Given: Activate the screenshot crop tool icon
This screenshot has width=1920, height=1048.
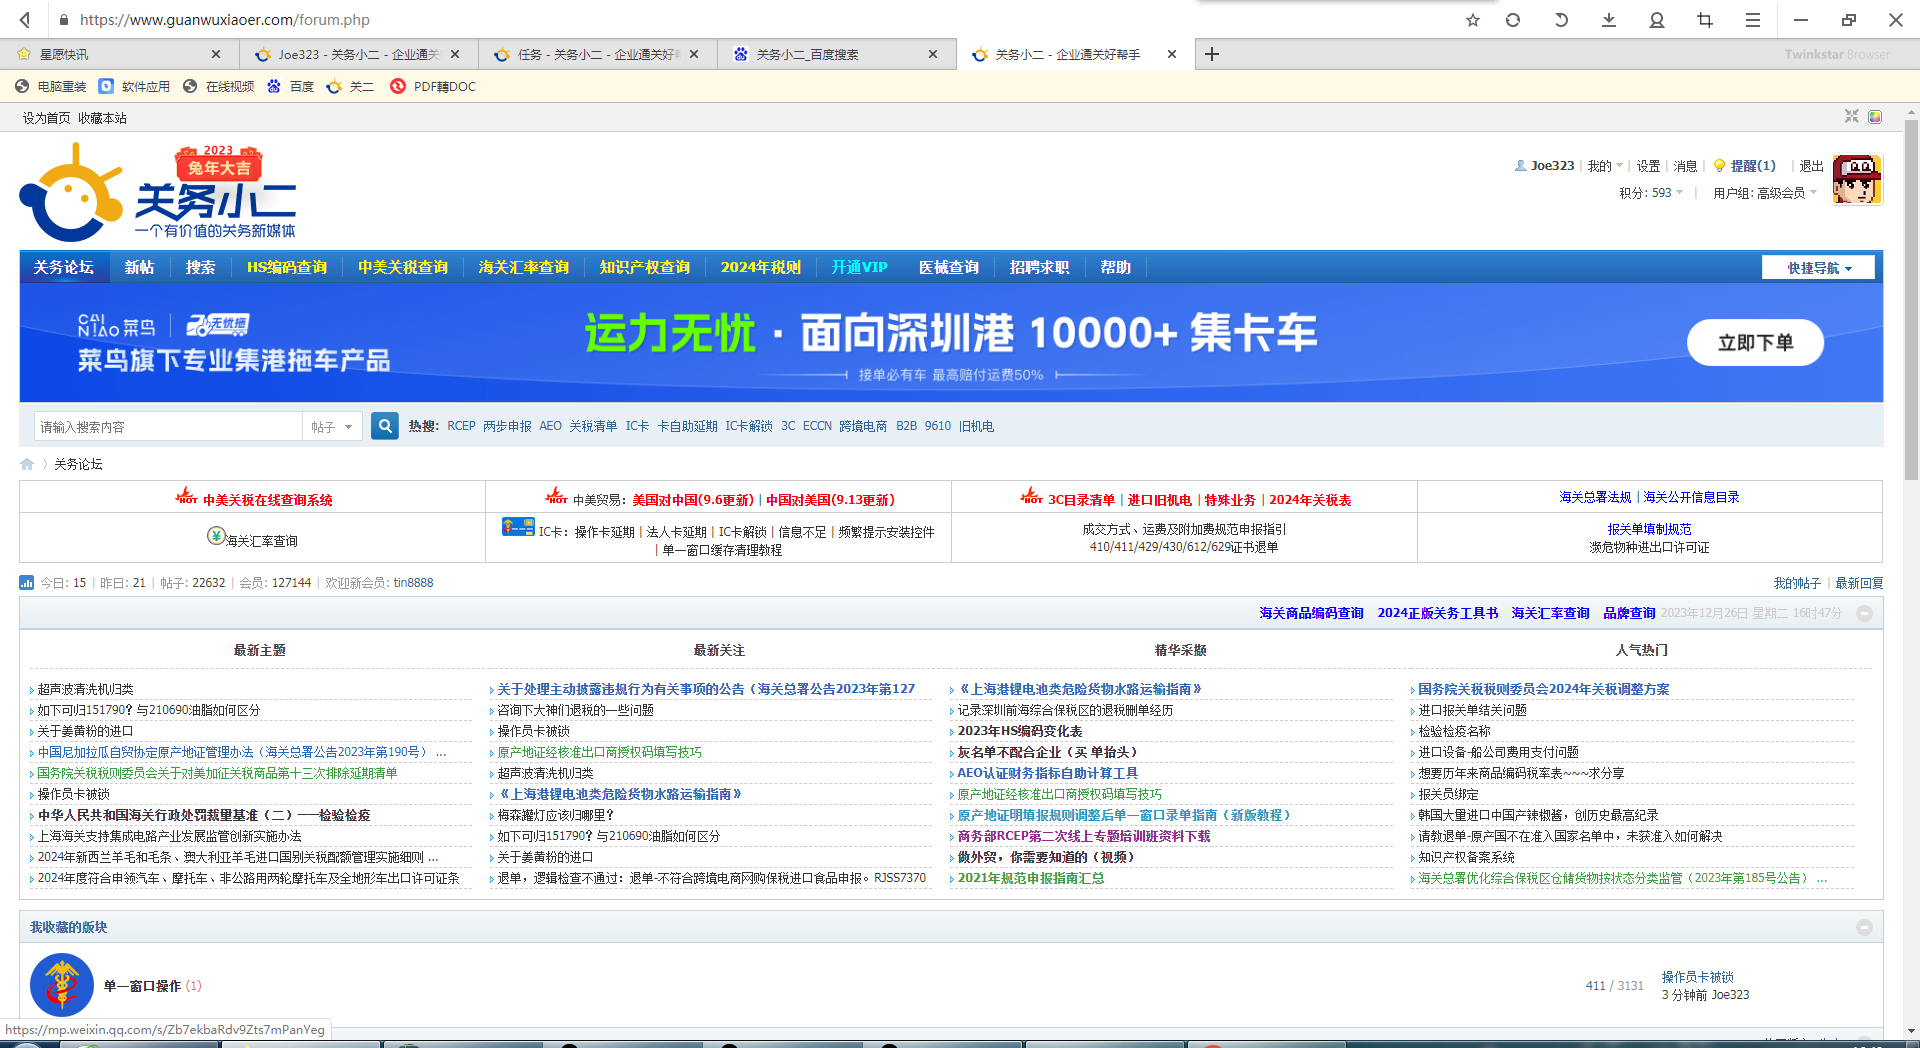Looking at the screenshot, I should (1705, 20).
